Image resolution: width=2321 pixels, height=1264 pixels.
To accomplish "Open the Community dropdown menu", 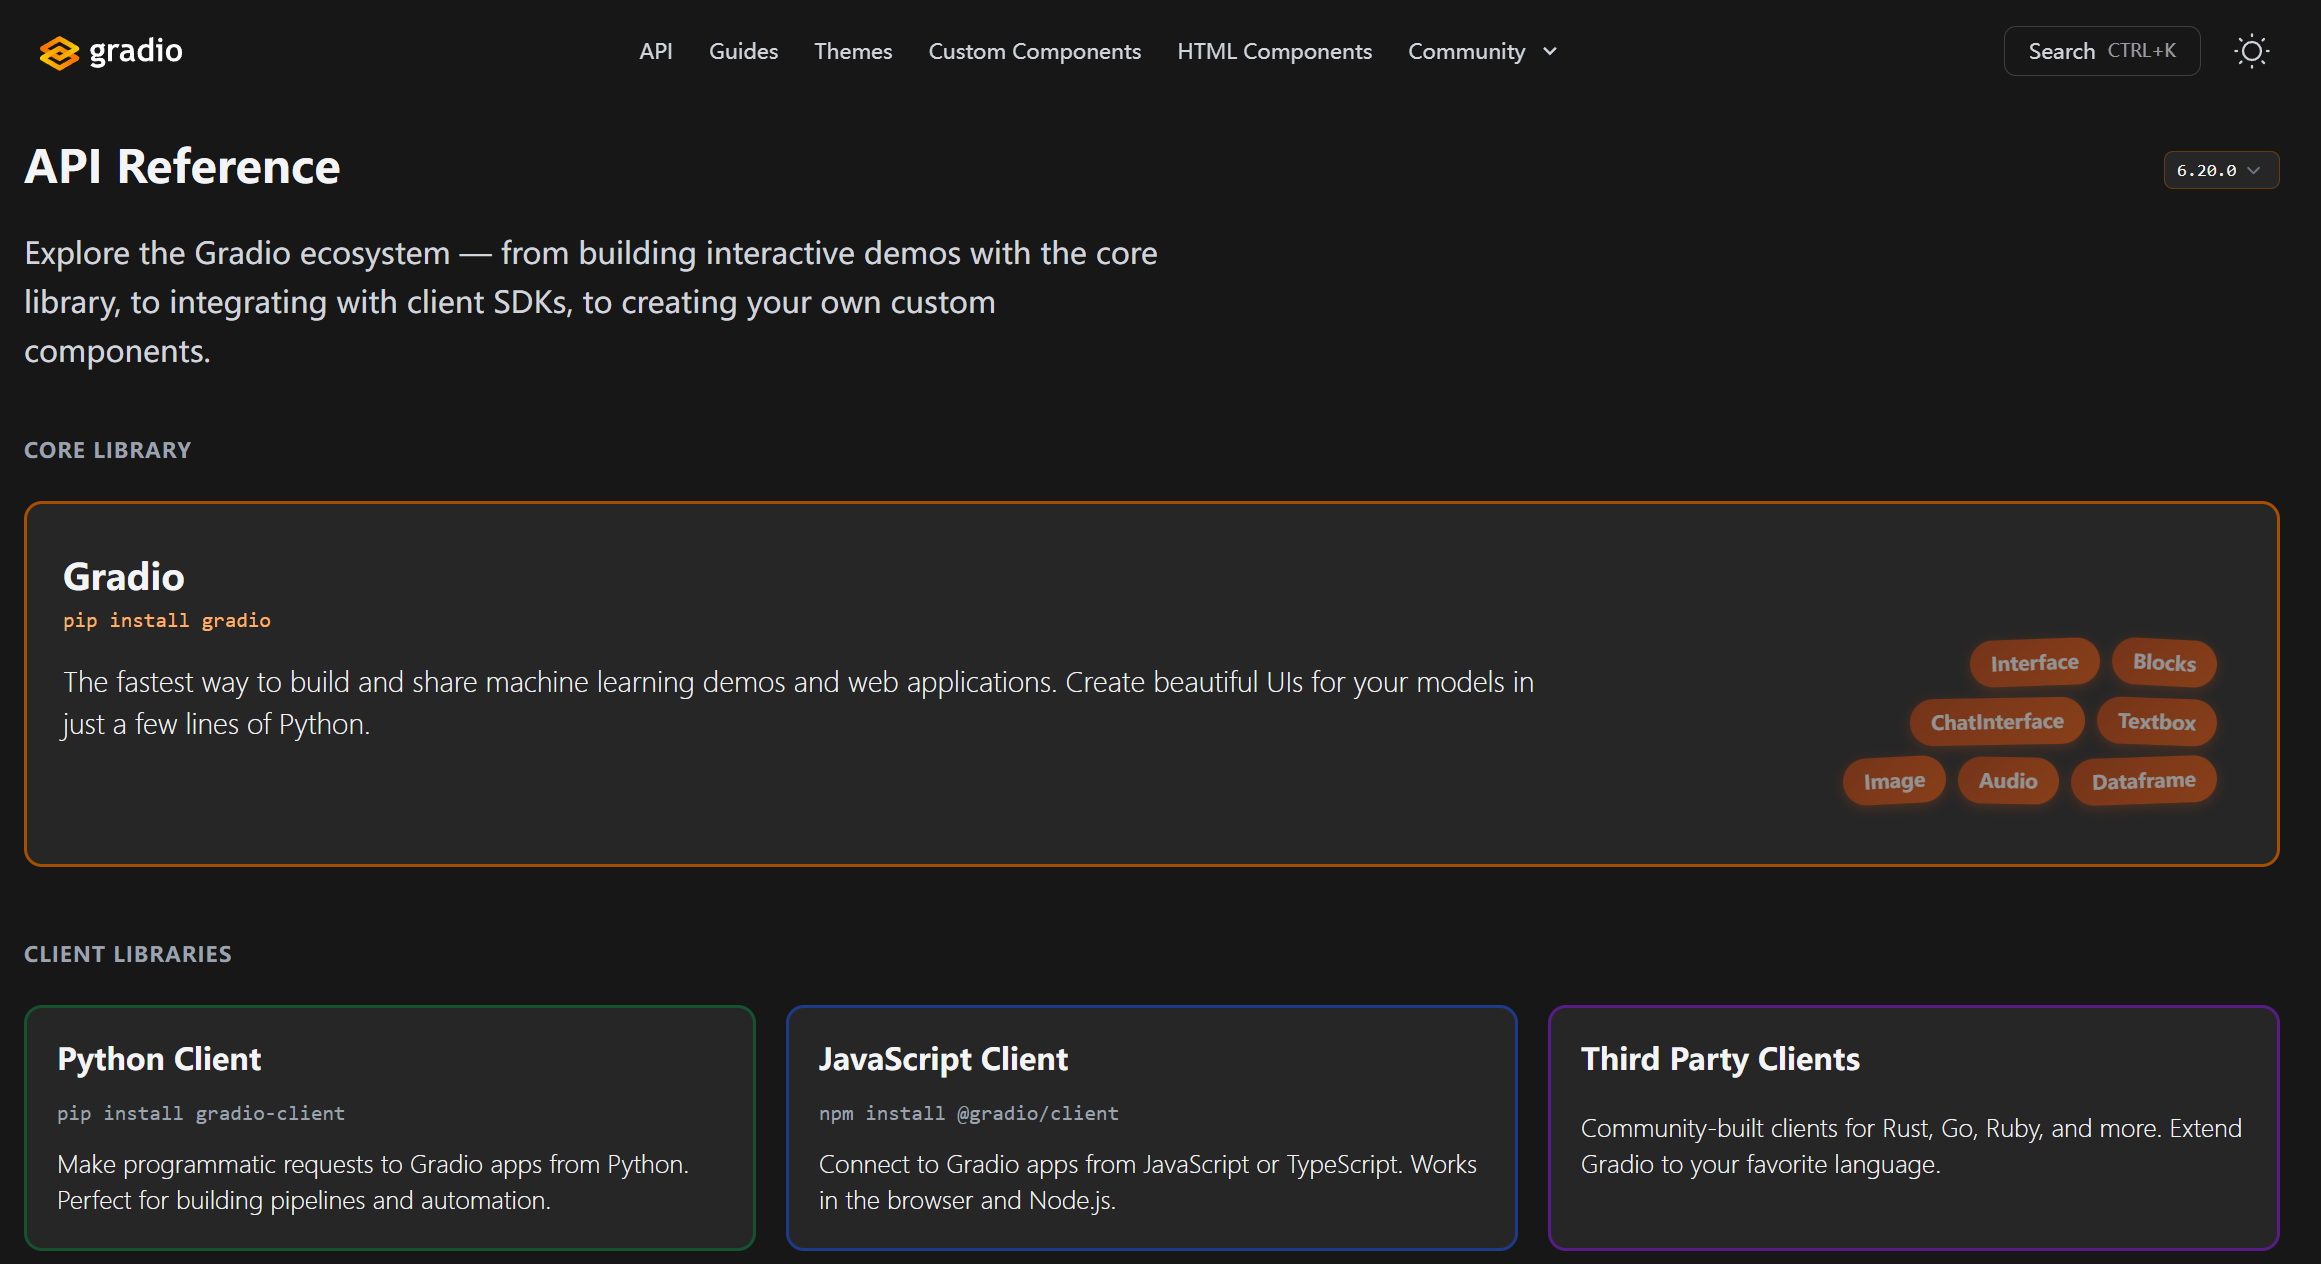I will pos(1482,51).
